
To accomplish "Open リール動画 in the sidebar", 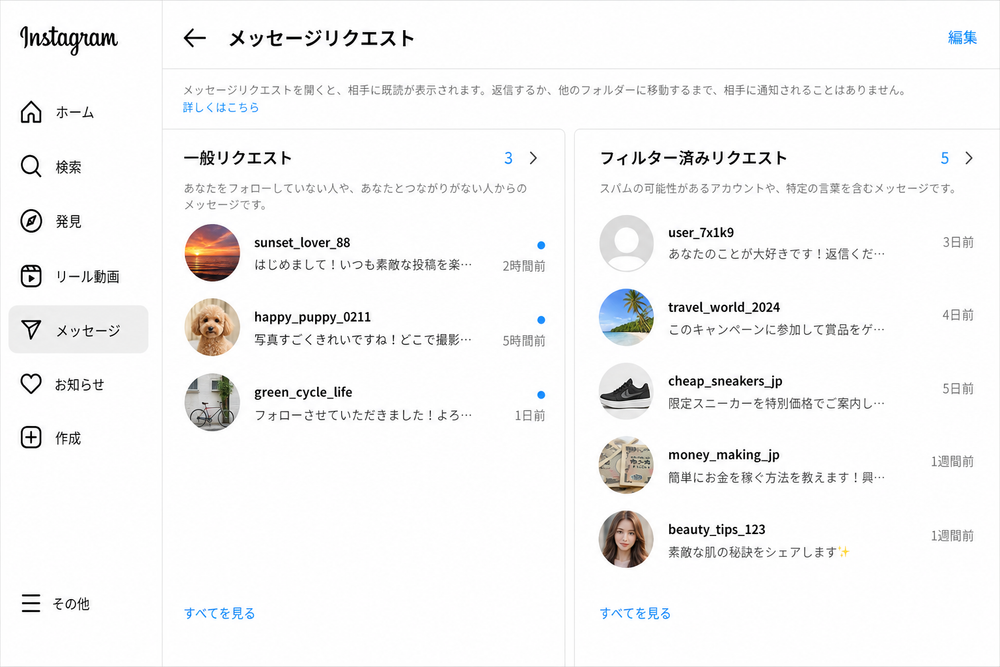I will [x=87, y=277].
